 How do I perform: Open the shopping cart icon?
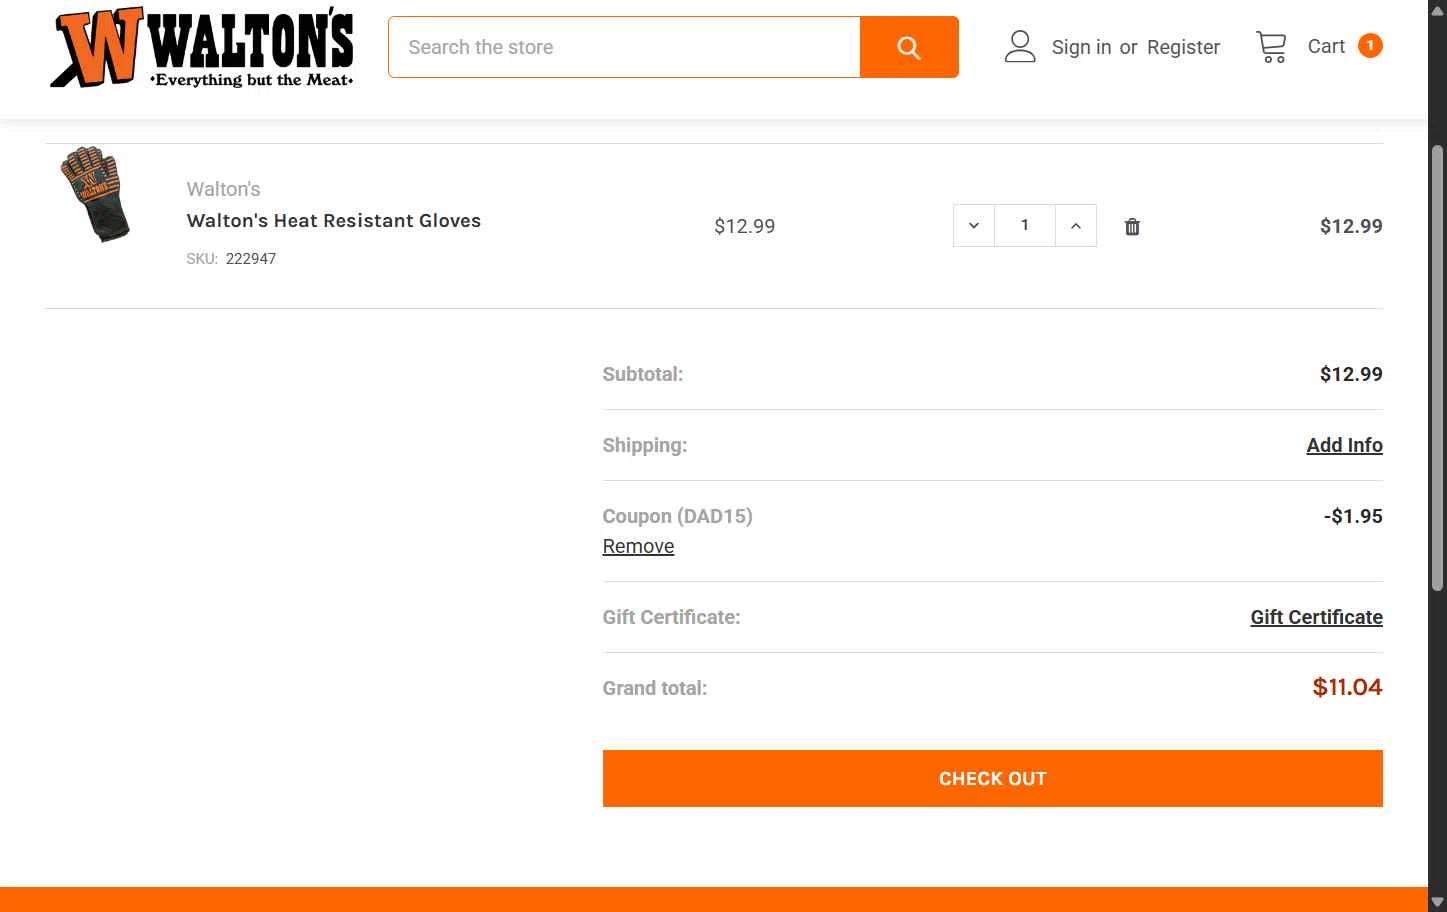pos(1271,47)
